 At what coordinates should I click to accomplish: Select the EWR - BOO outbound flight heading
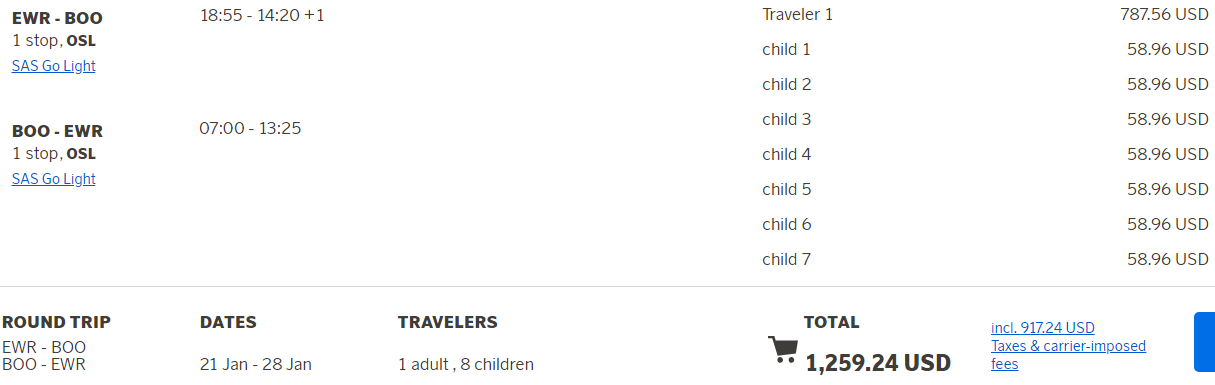coord(57,18)
